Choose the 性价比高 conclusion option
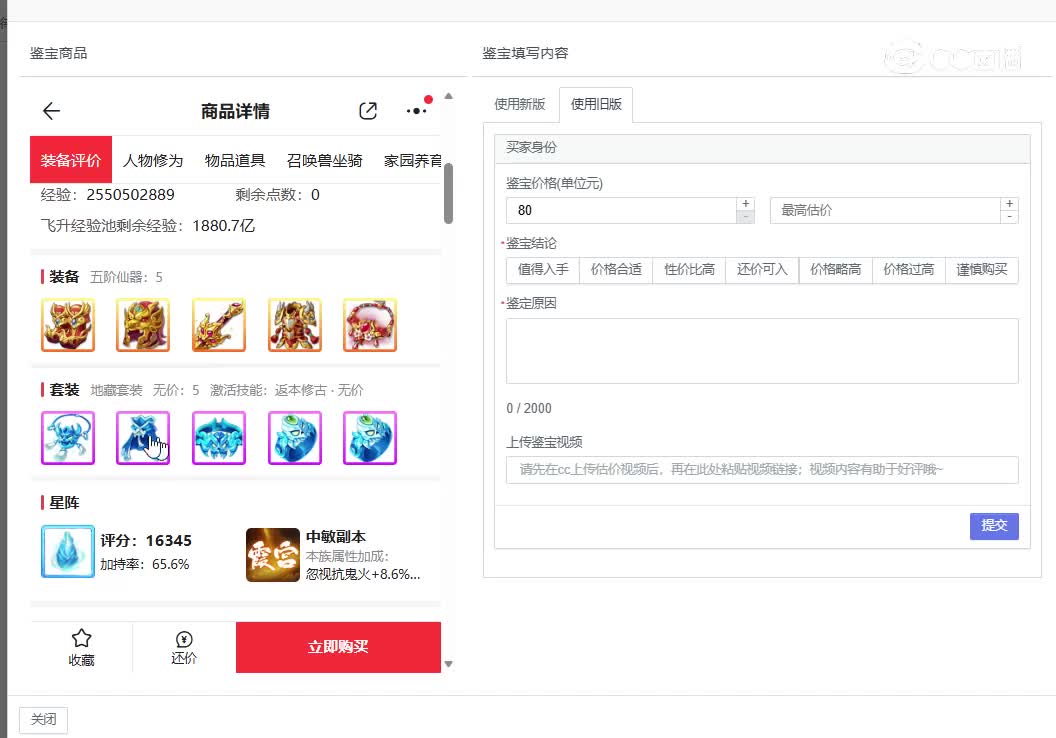This screenshot has height=738, width=1056. [689, 270]
